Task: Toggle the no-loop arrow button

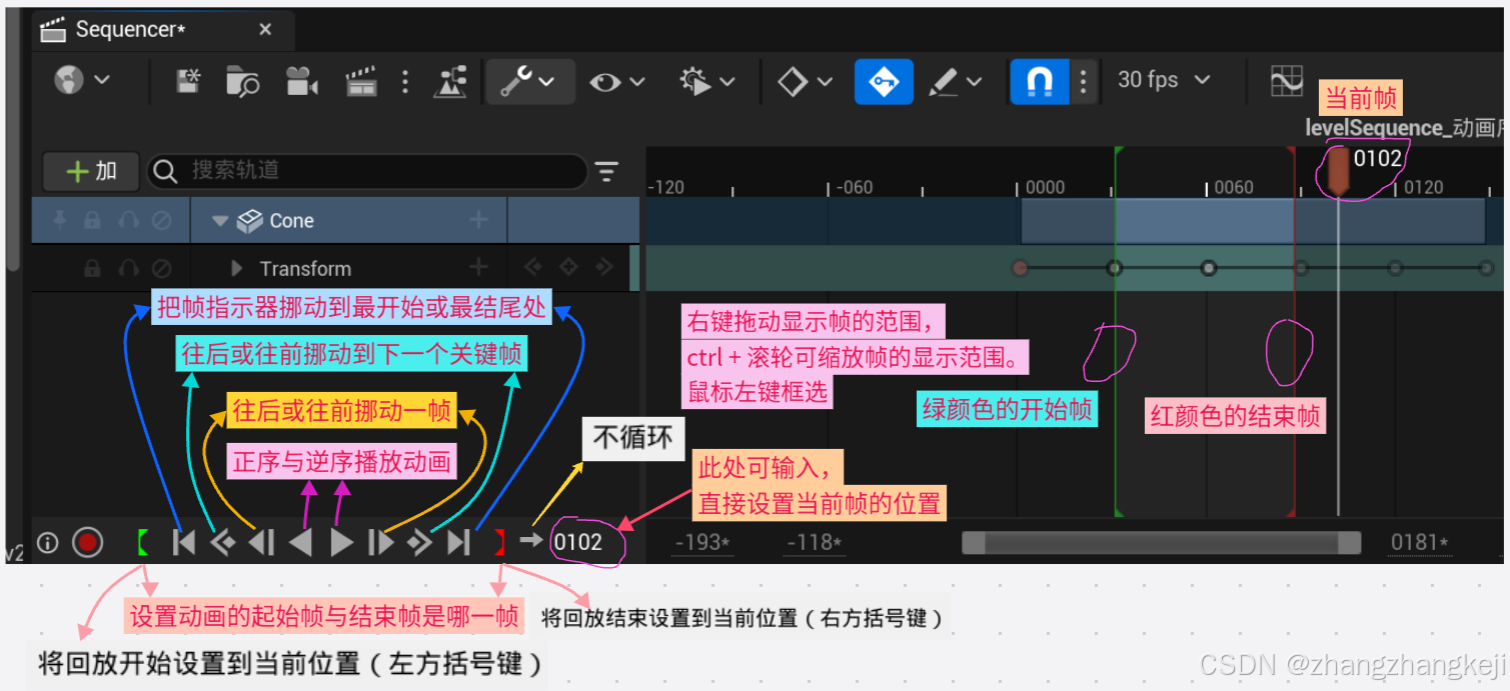Action: coord(531,541)
